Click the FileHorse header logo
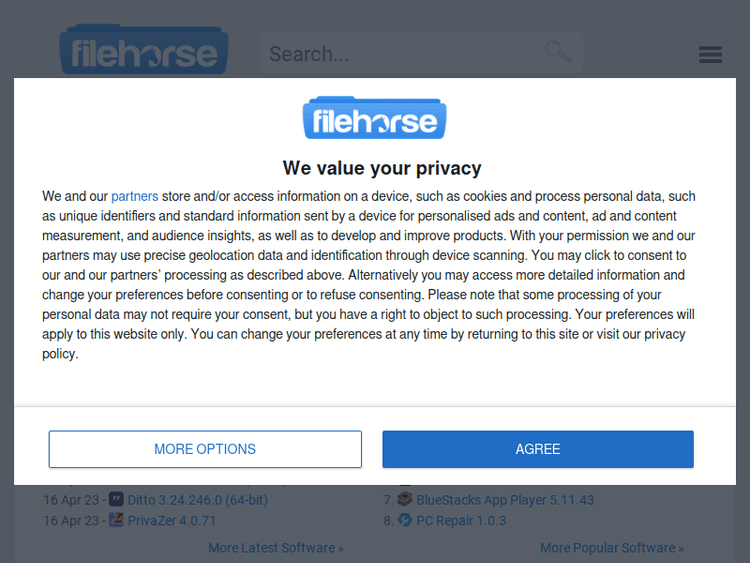This screenshot has height=563, width=750. click(144, 52)
